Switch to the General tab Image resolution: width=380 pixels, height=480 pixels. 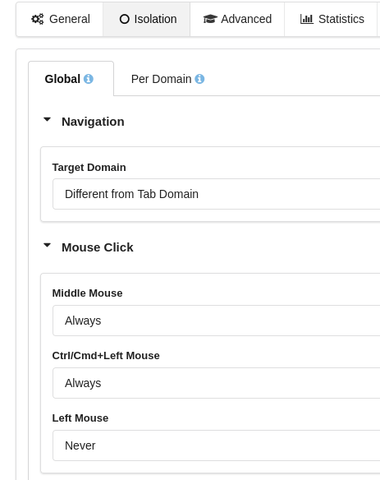point(60,19)
